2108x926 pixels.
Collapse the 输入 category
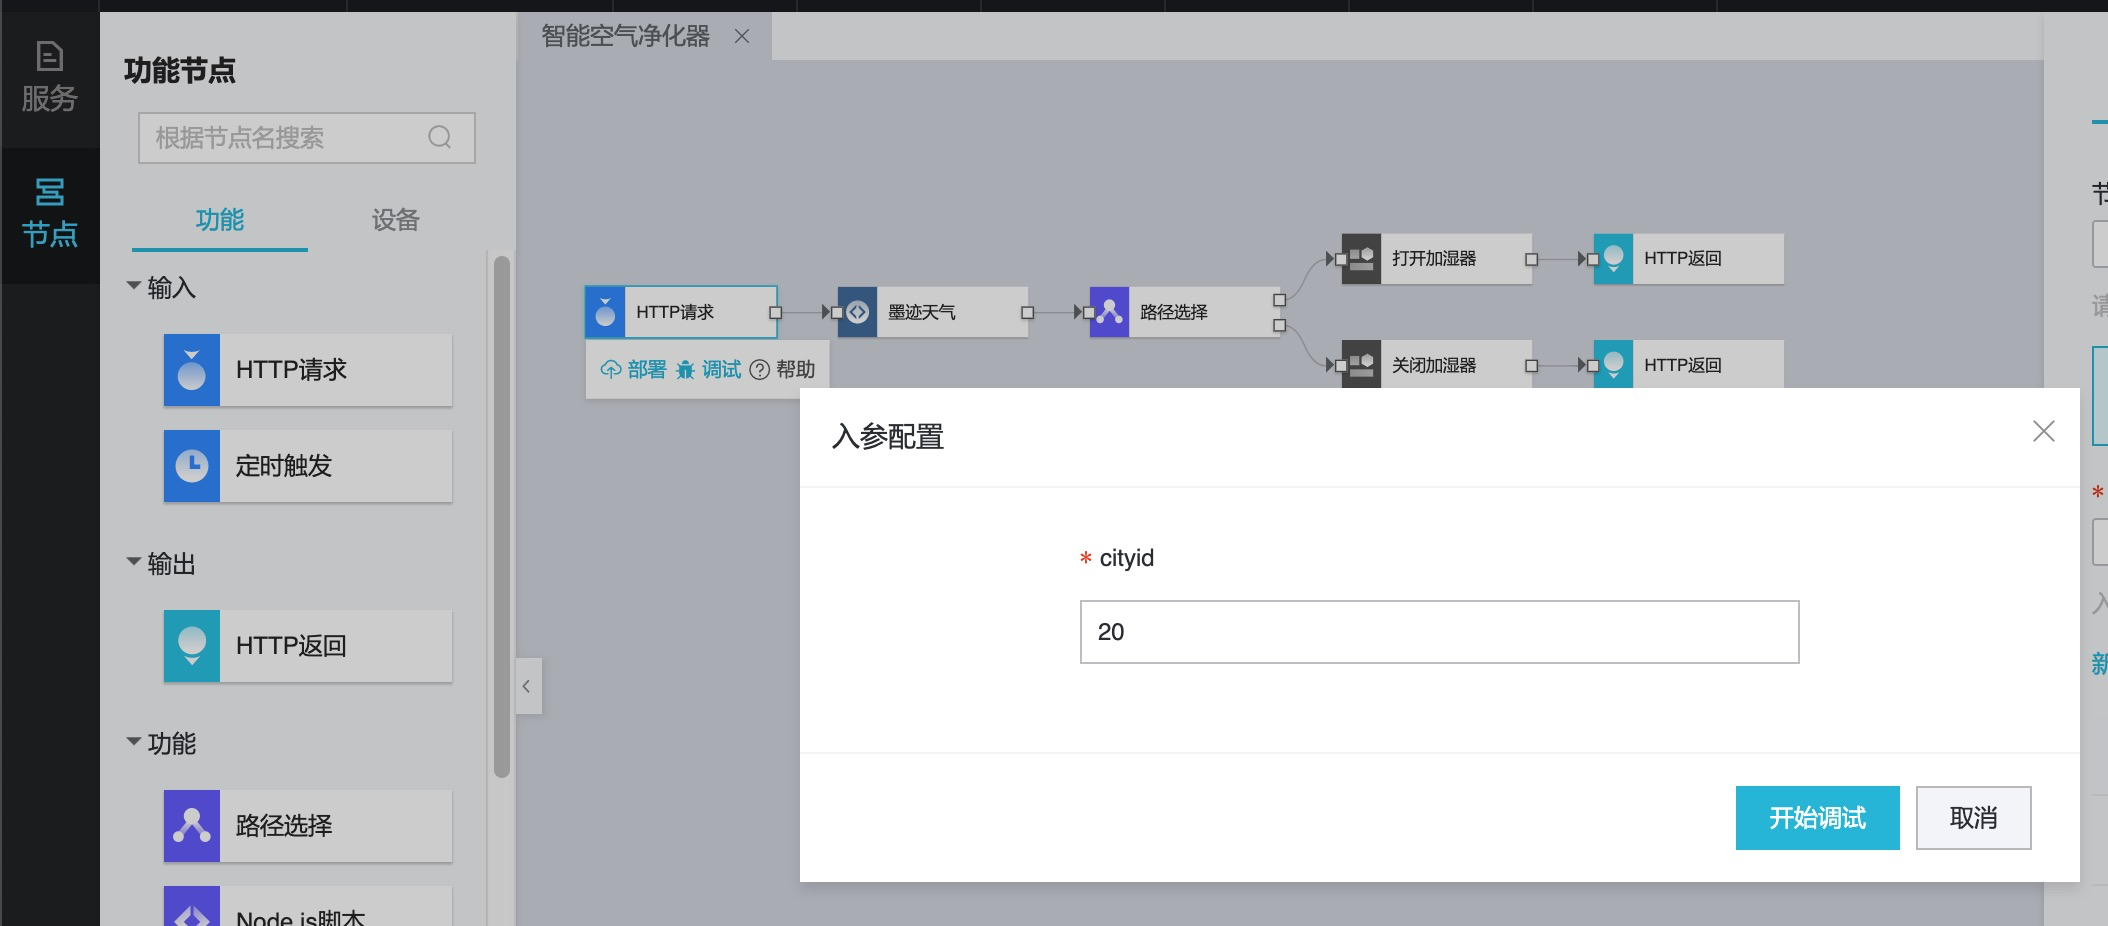[134, 287]
